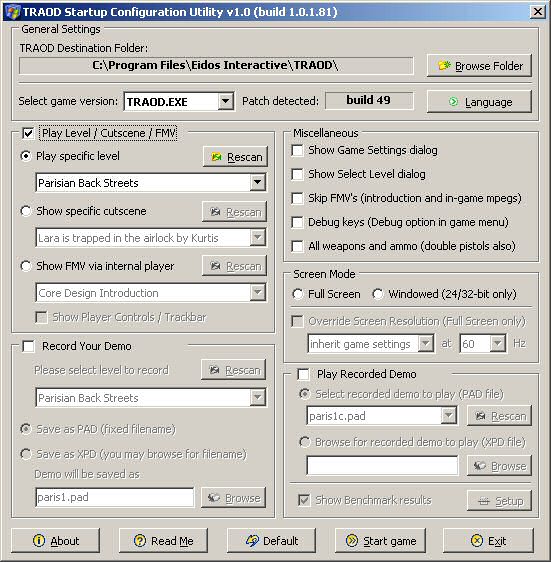Image resolution: width=551 pixels, height=562 pixels.
Task: Click the Browse Folder star folder icon
Action: (444, 66)
